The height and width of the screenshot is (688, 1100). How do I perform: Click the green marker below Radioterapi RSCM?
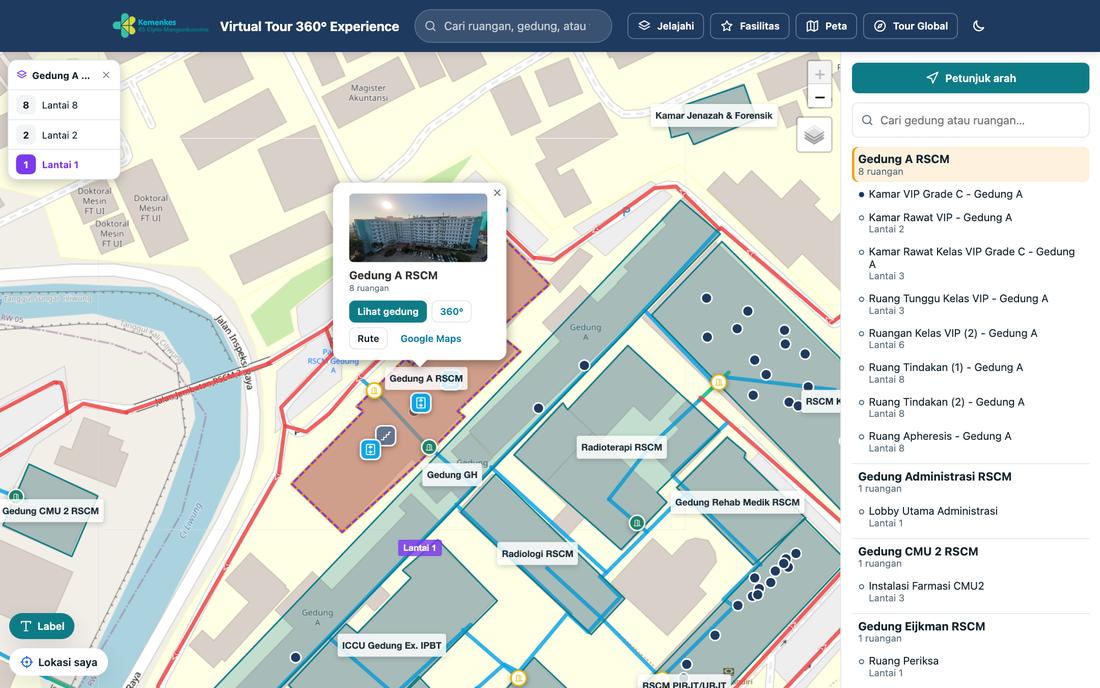(636, 522)
